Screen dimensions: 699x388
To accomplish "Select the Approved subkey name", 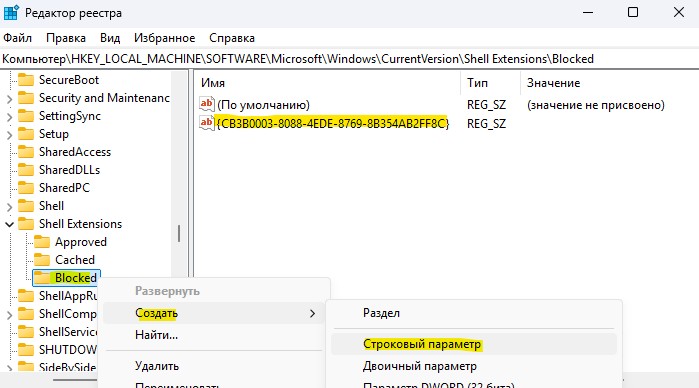I will pyautogui.click(x=81, y=242).
